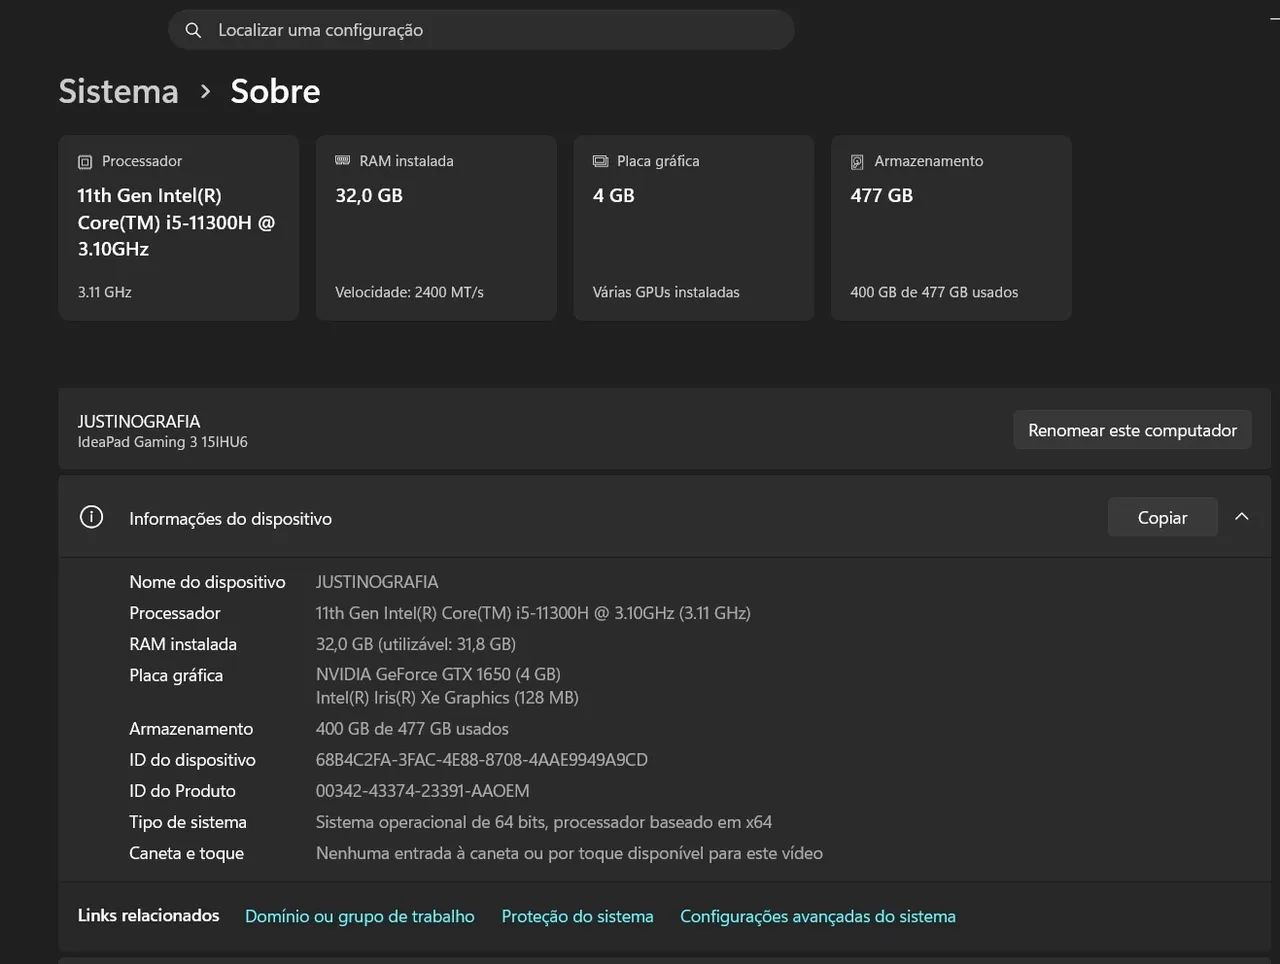Select the Tipo de sistema value
This screenshot has width=1280, height=964.
pyautogui.click(x=544, y=822)
